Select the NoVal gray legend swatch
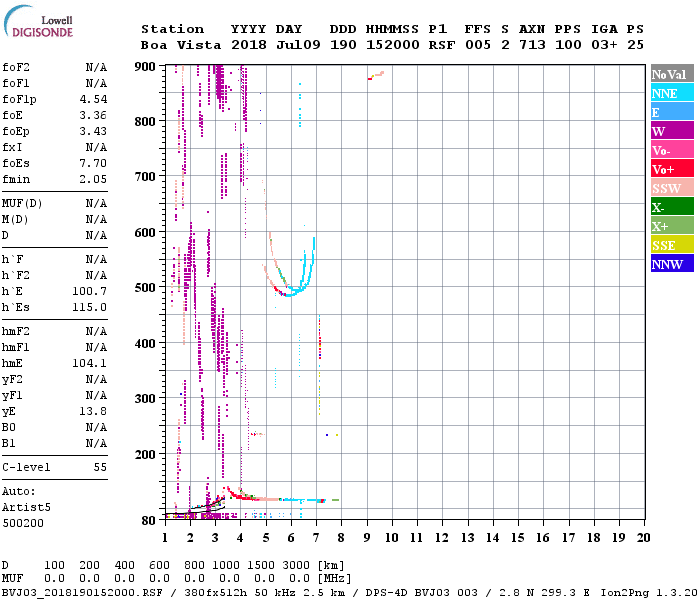 click(x=672, y=75)
